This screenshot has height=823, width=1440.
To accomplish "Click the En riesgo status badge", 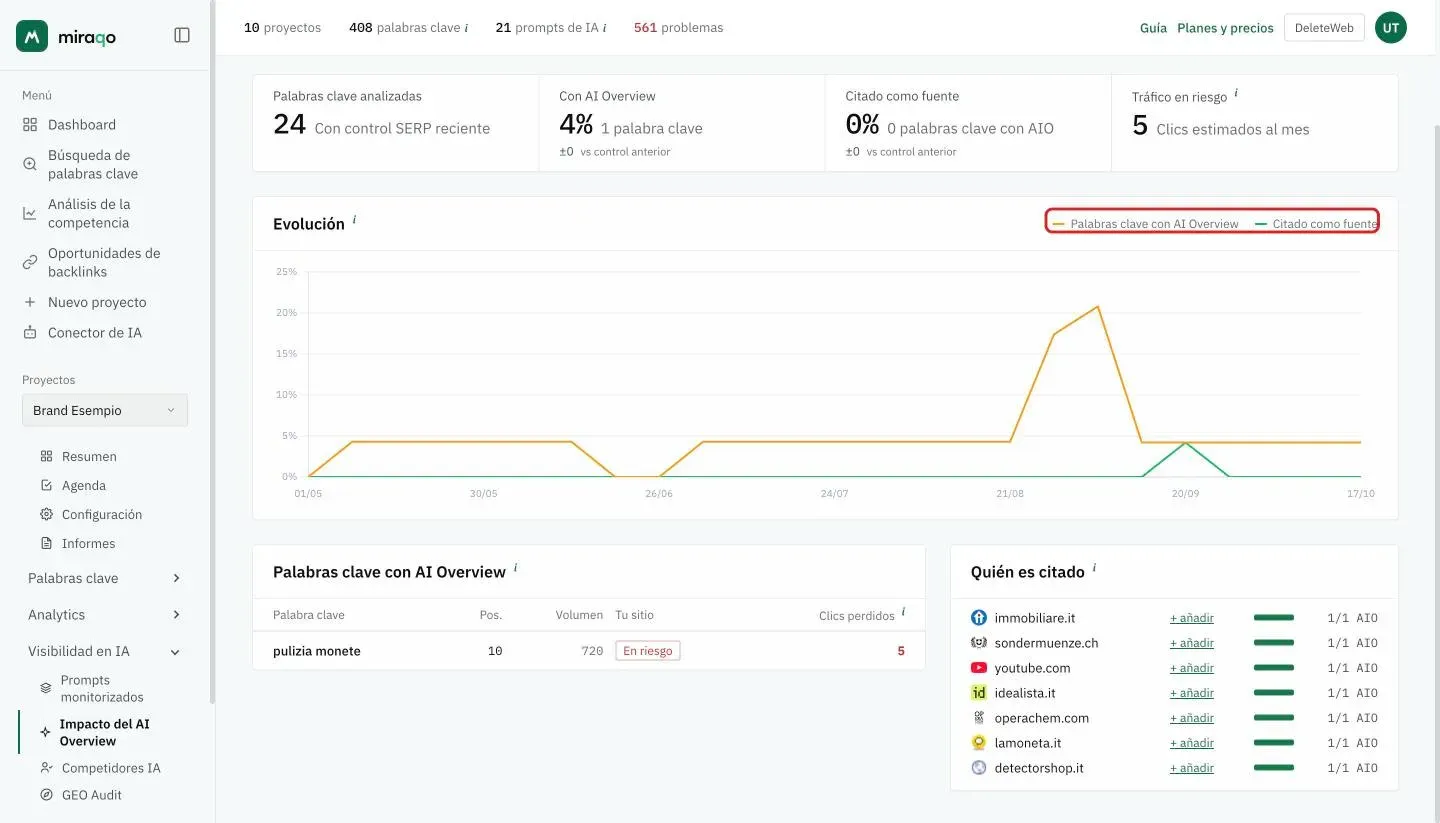I will click(x=648, y=651).
